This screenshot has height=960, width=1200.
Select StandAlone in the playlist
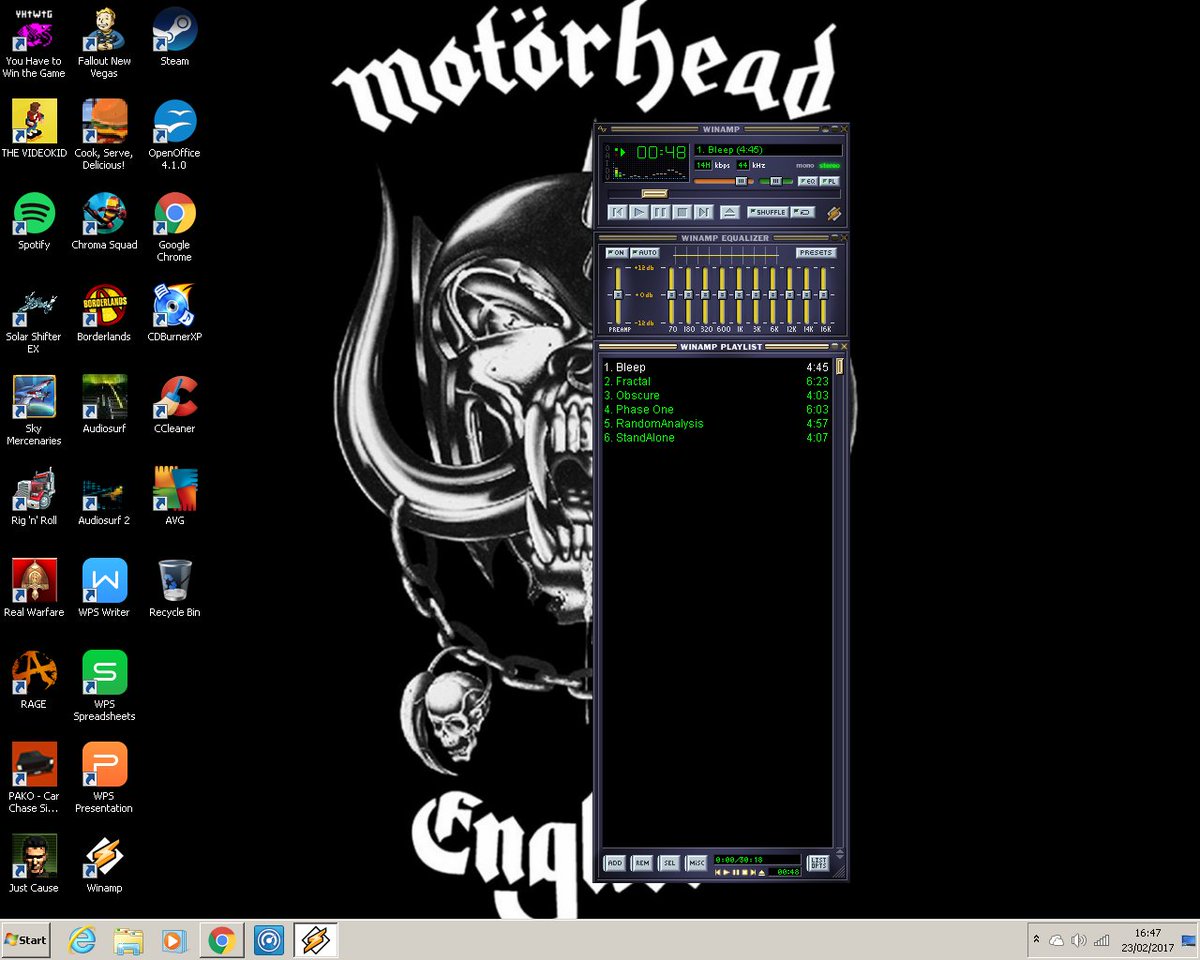[716, 437]
